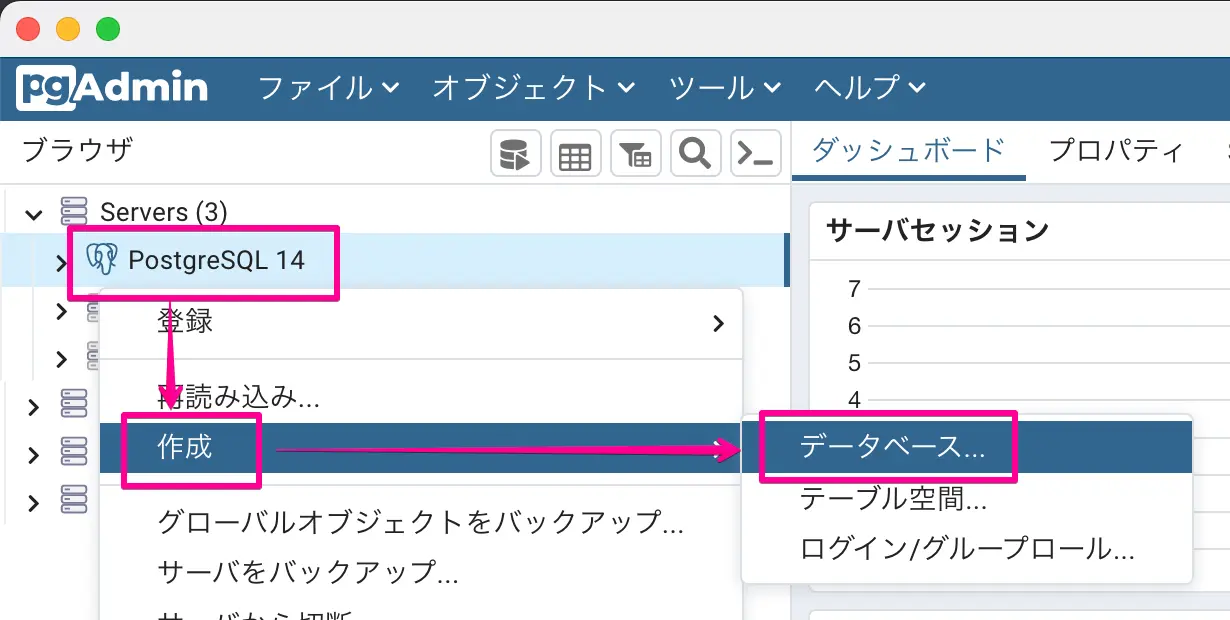
Task: Open the ツール menu
Action: point(724,88)
